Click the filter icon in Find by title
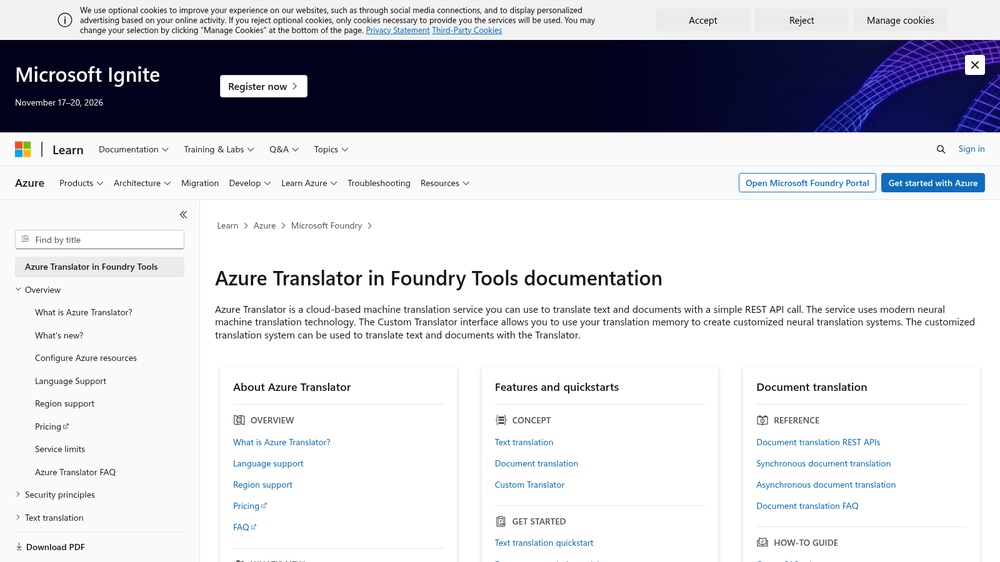This screenshot has width=1000, height=562. click(x=25, y=239)
